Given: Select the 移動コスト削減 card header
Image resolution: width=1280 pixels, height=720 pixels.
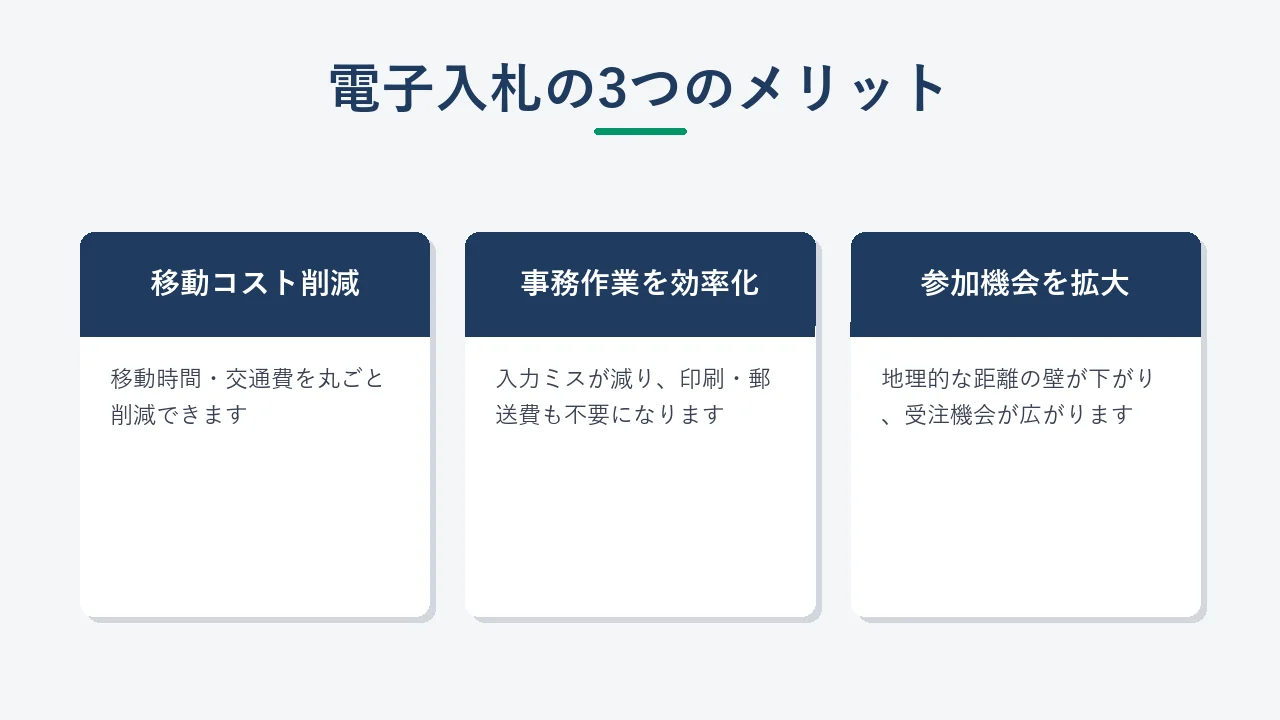Looking at the screenshot, I should (x=255, y=284).
